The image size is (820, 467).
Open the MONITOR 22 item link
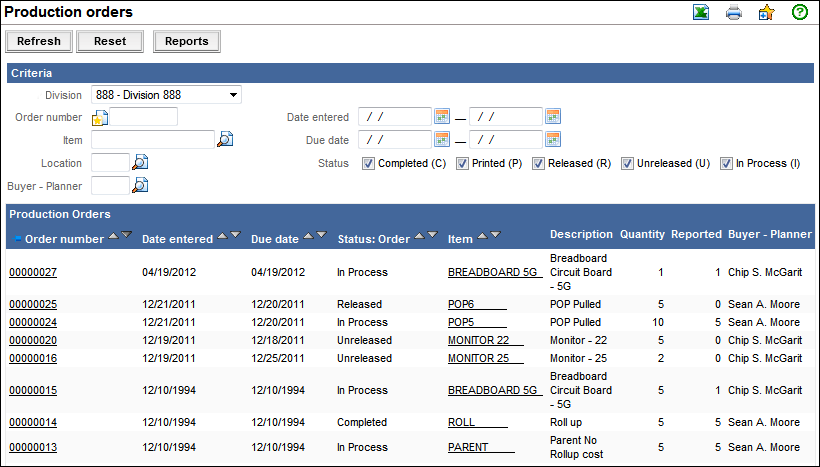478,340
